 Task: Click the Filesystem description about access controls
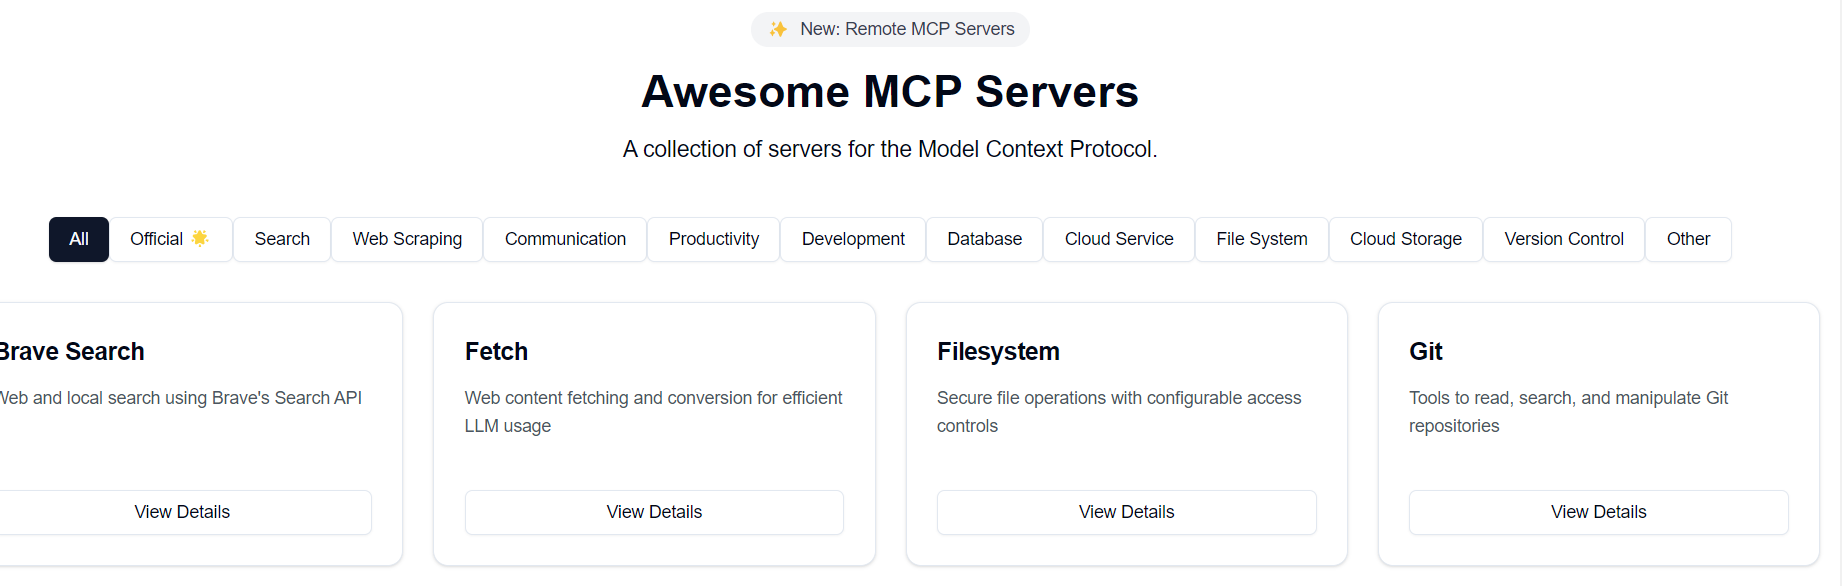tap(1119, 412)
